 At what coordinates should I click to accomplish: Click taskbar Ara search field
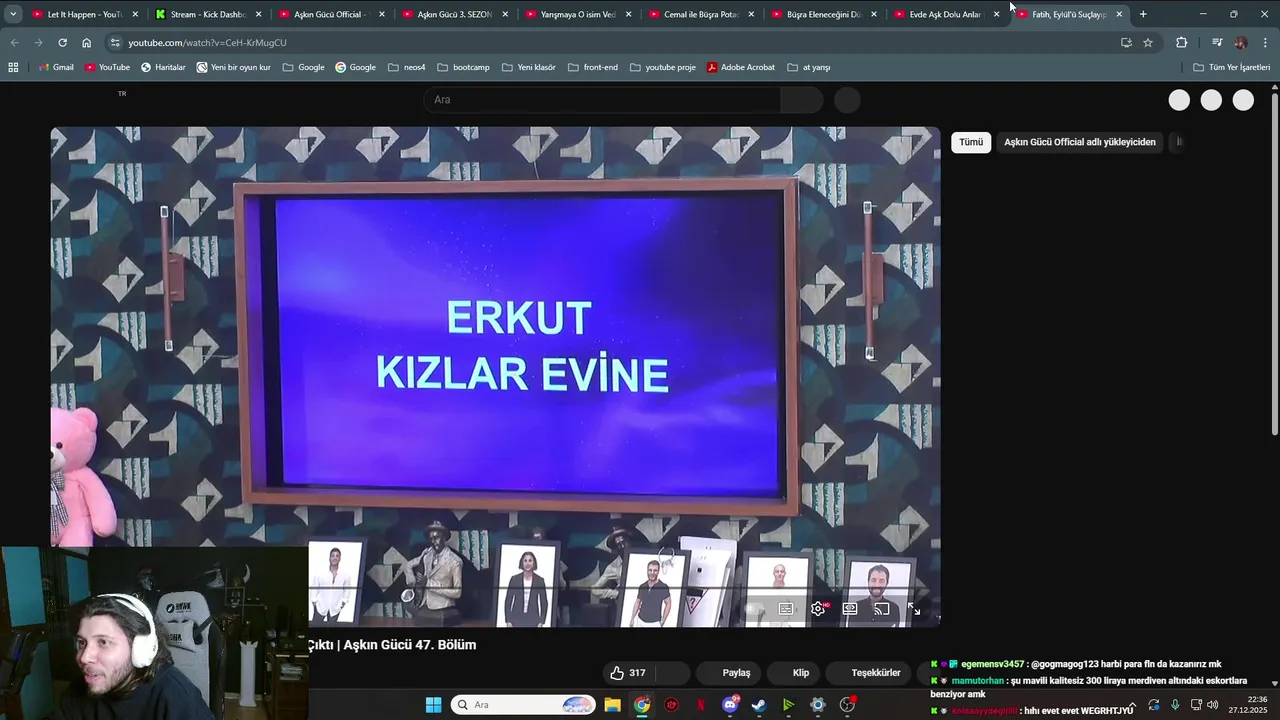click(x=523, y=705)
